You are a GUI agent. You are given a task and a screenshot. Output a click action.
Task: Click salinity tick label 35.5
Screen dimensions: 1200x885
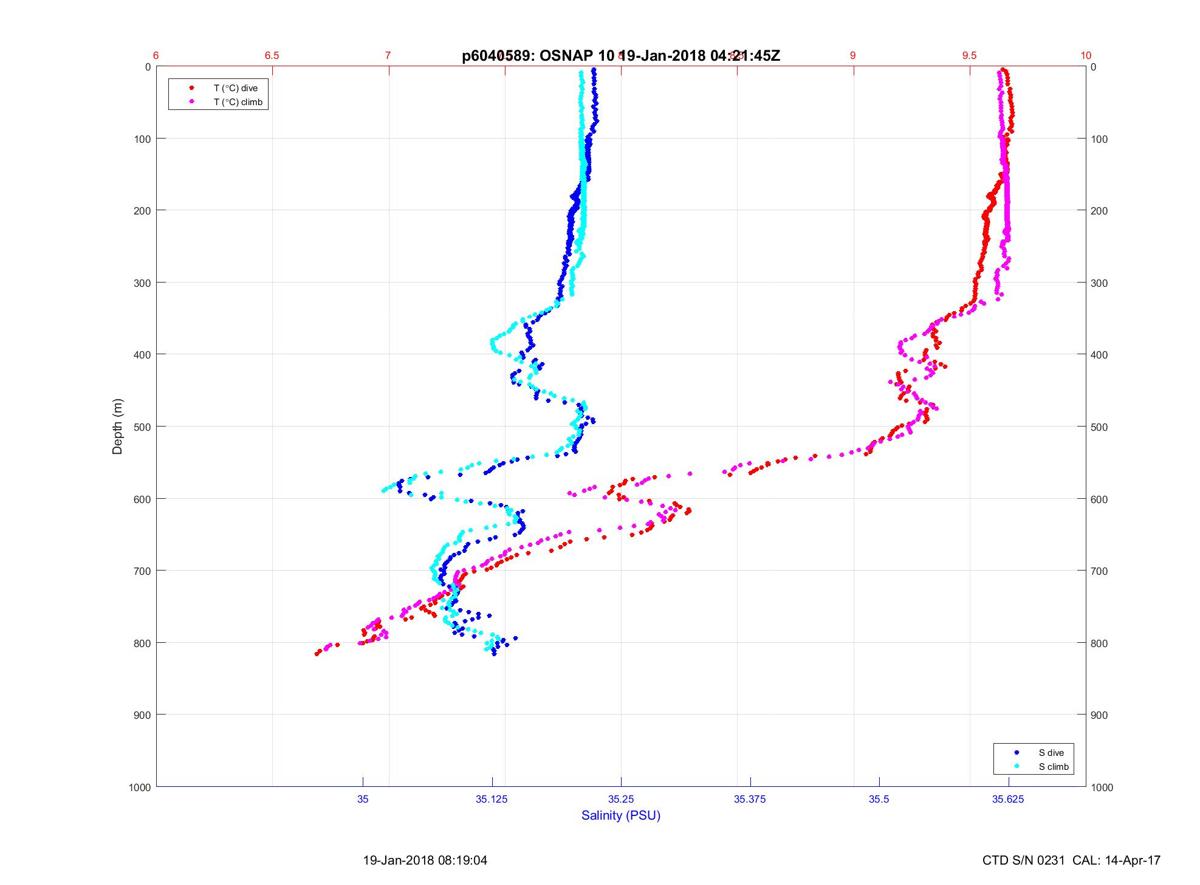tap(879, 799)
